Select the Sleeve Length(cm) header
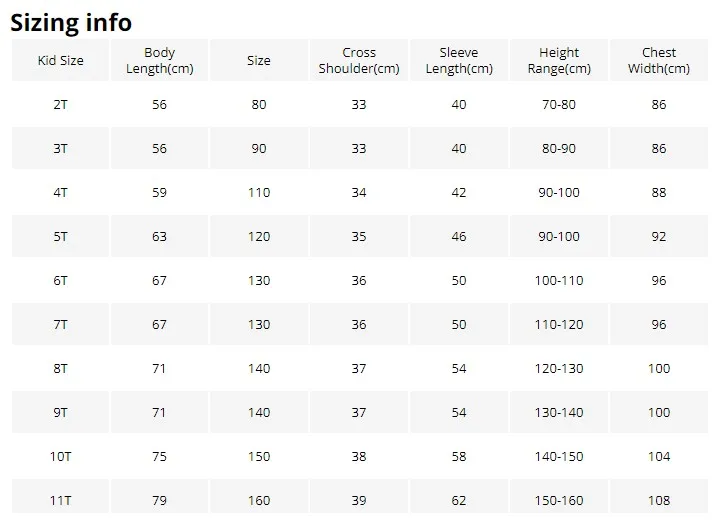The image size is (721, 530). point(459,60)
